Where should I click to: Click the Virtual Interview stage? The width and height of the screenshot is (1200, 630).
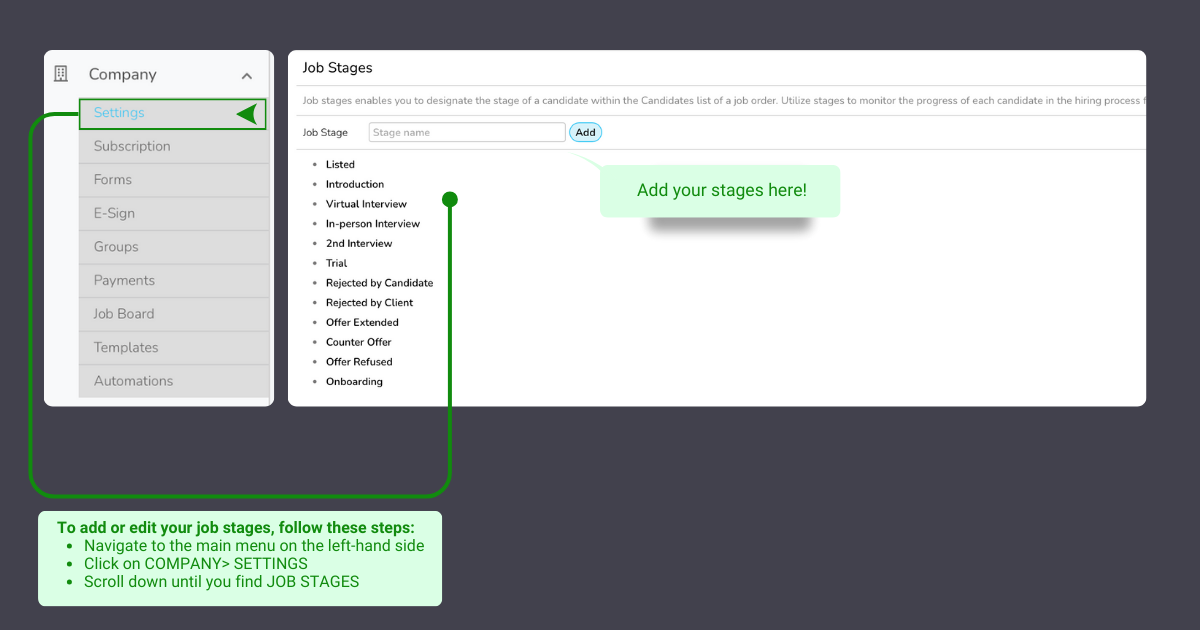366,204
